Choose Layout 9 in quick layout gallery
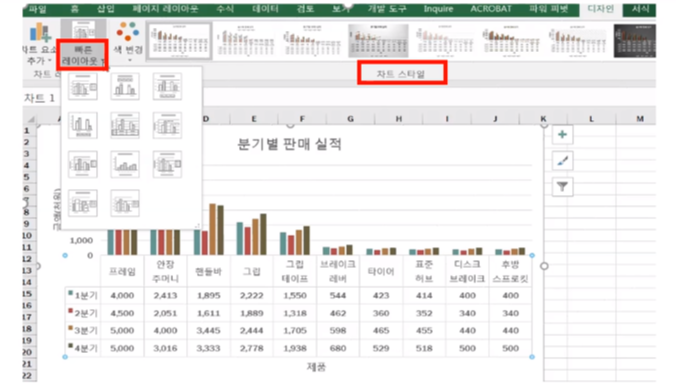 point(167,164)
